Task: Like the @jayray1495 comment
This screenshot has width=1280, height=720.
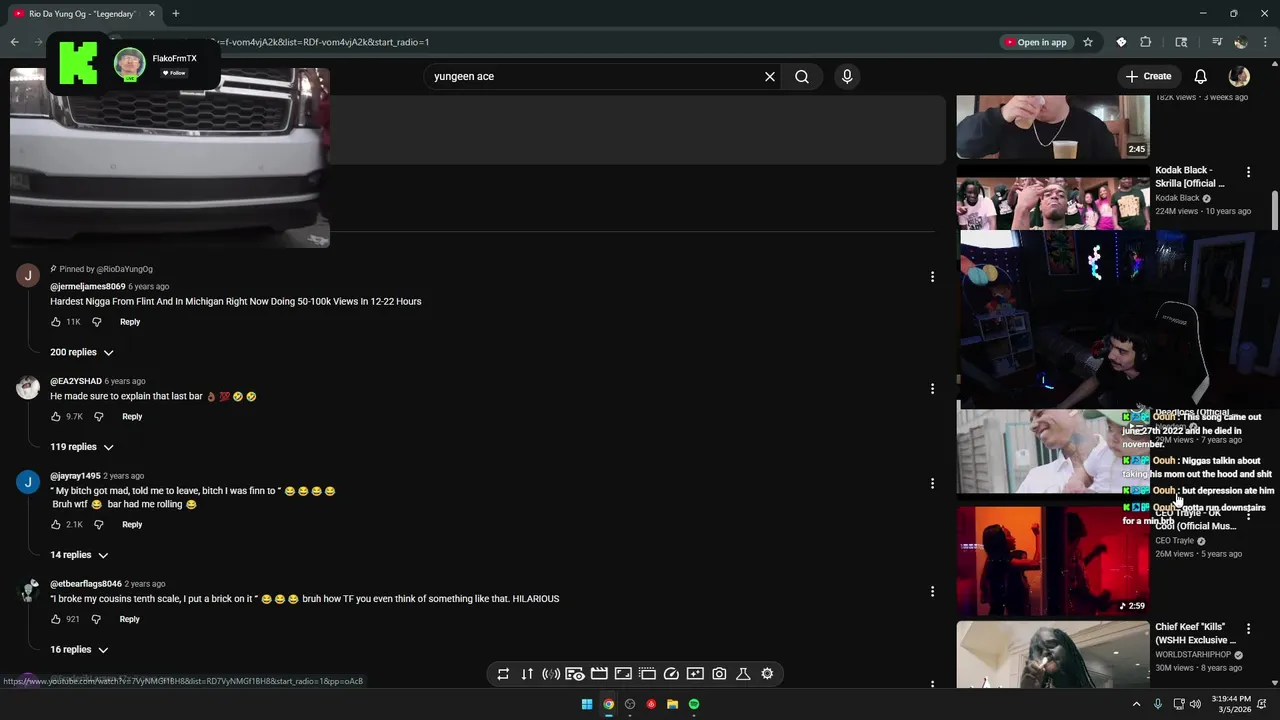Action: pyautogui.click(x=56, y=525)
